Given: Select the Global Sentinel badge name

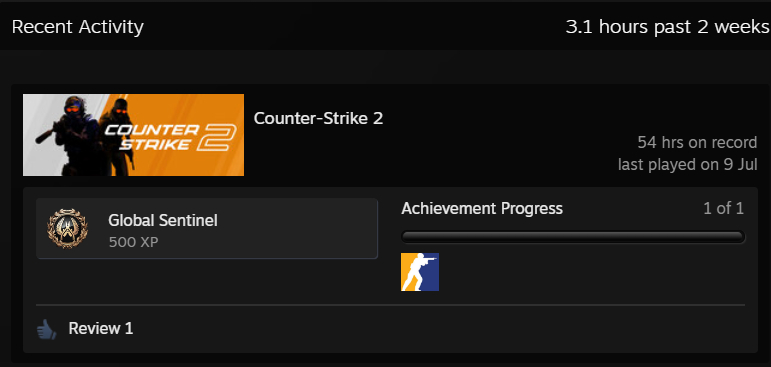Looking at the screenshot, I should tap(163, 220).
